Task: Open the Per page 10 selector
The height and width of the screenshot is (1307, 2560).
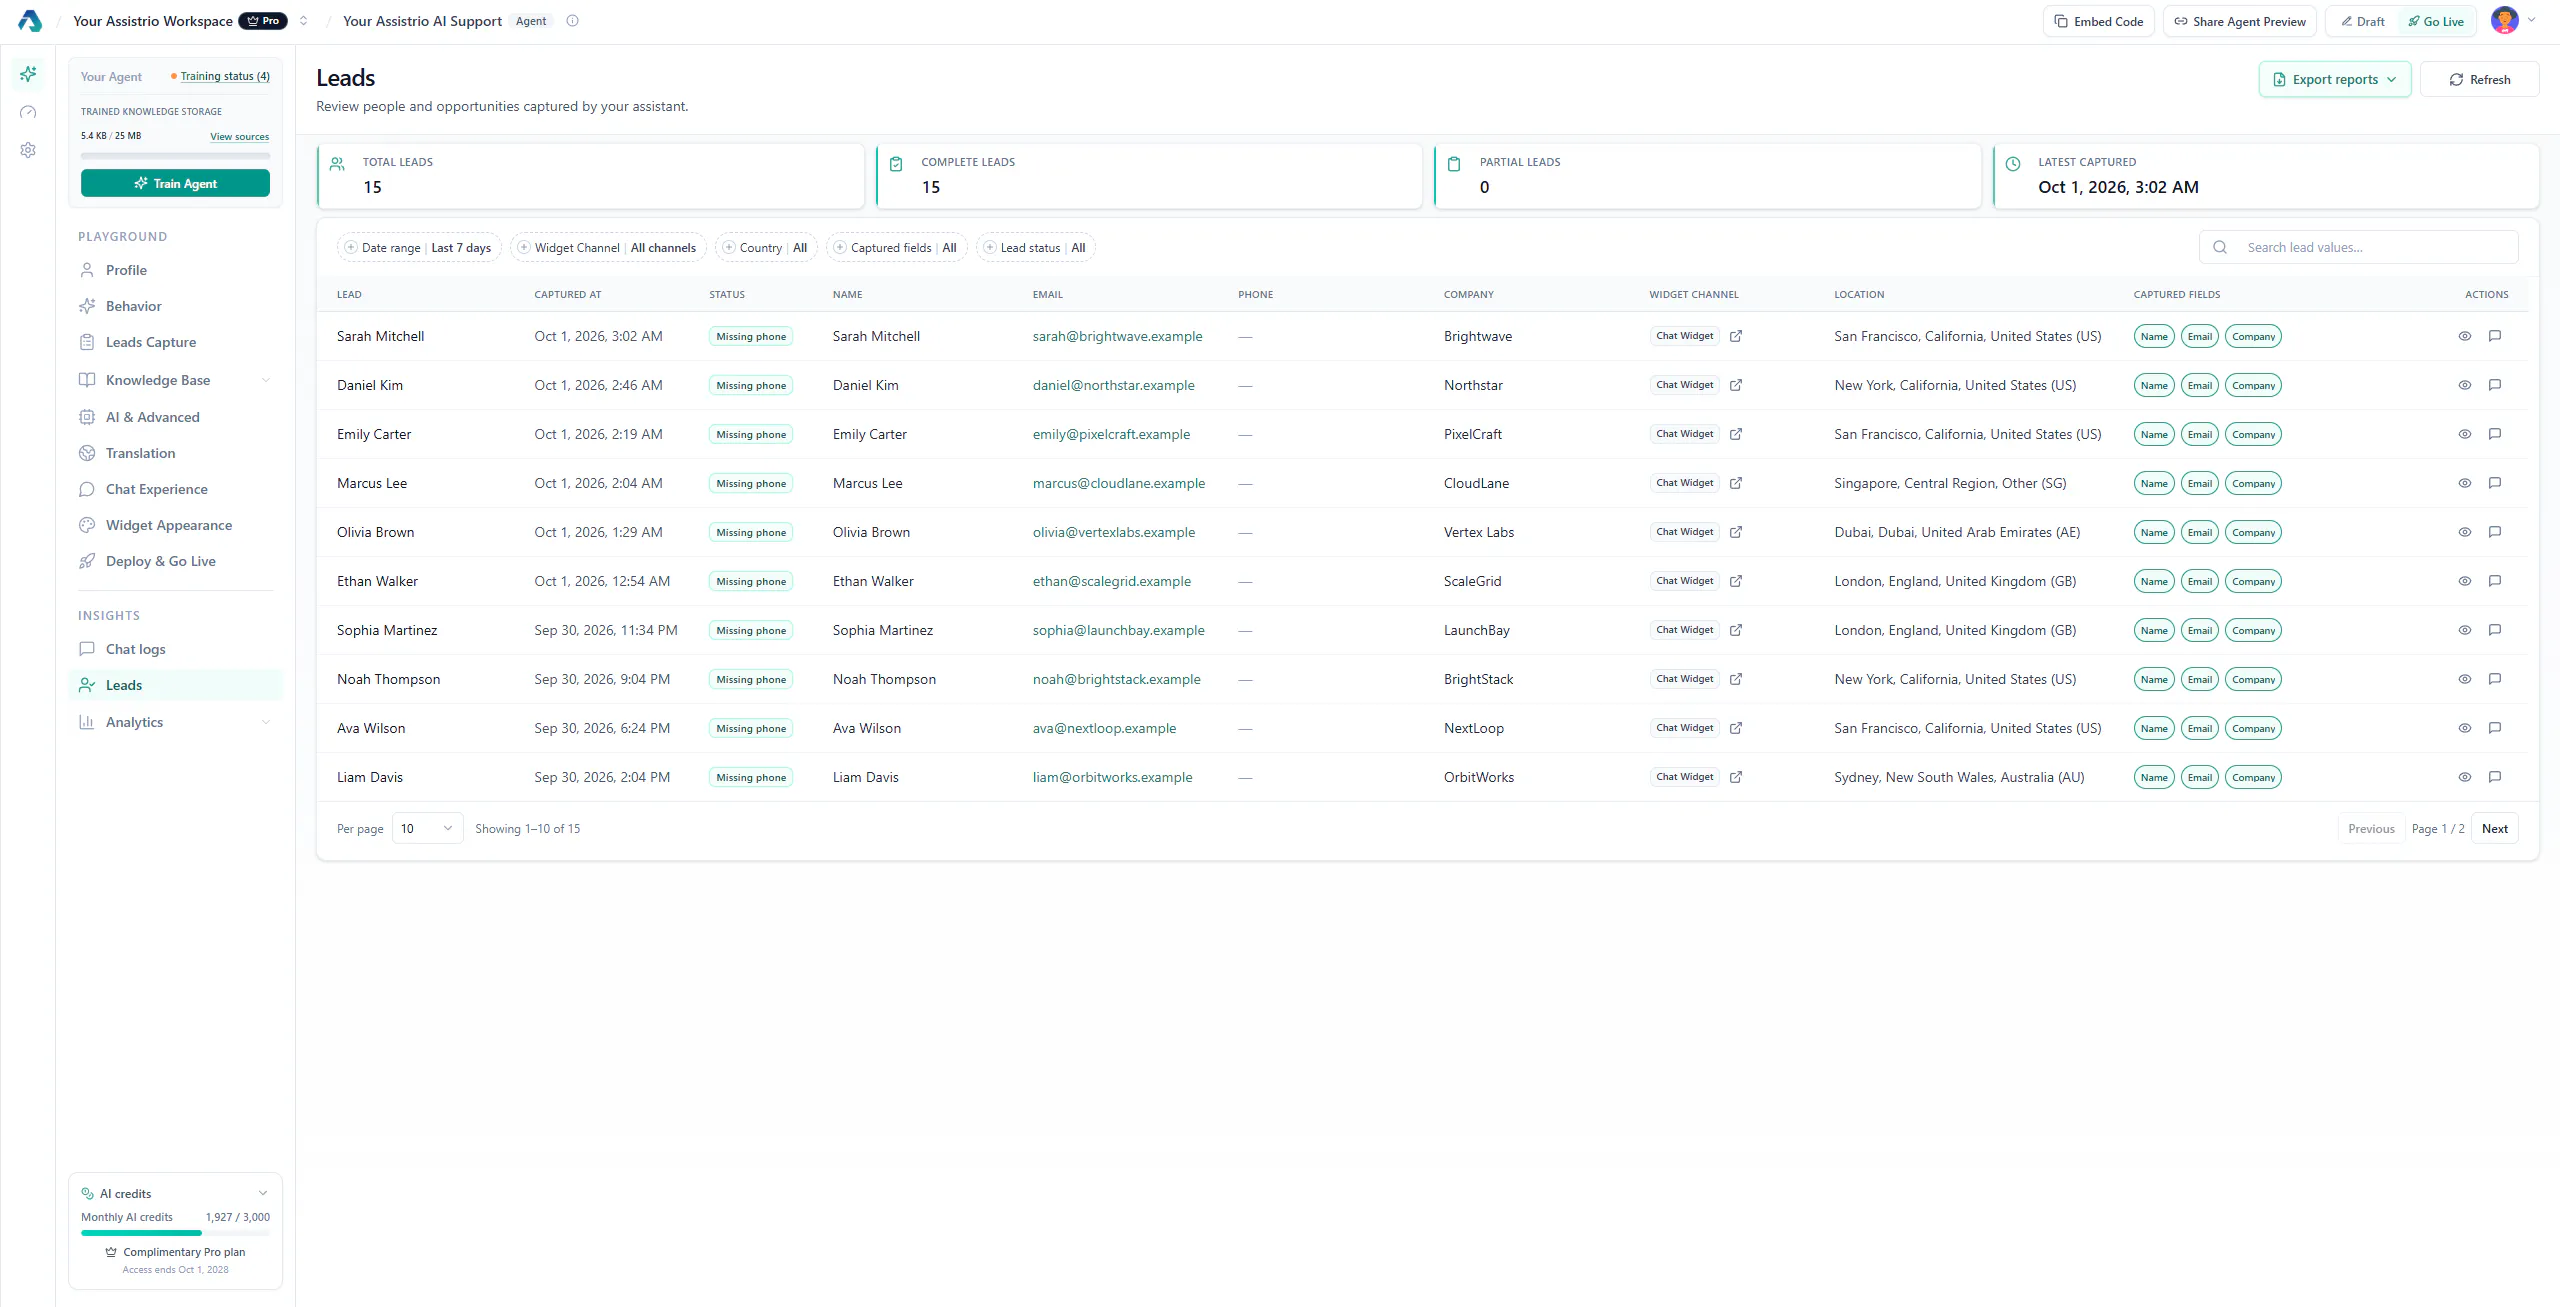Action: pyautogui.click(x=427, y=829)
